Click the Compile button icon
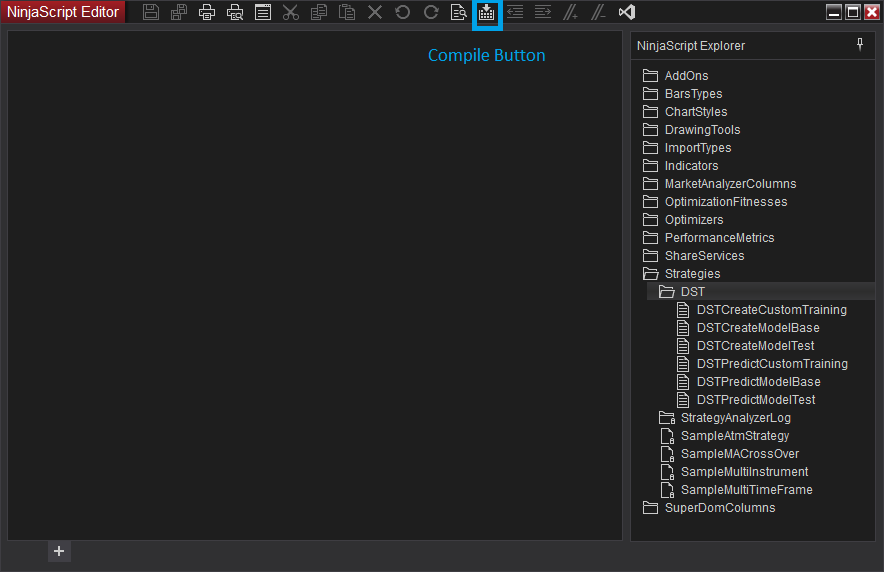884x572 pixels. 487,12
